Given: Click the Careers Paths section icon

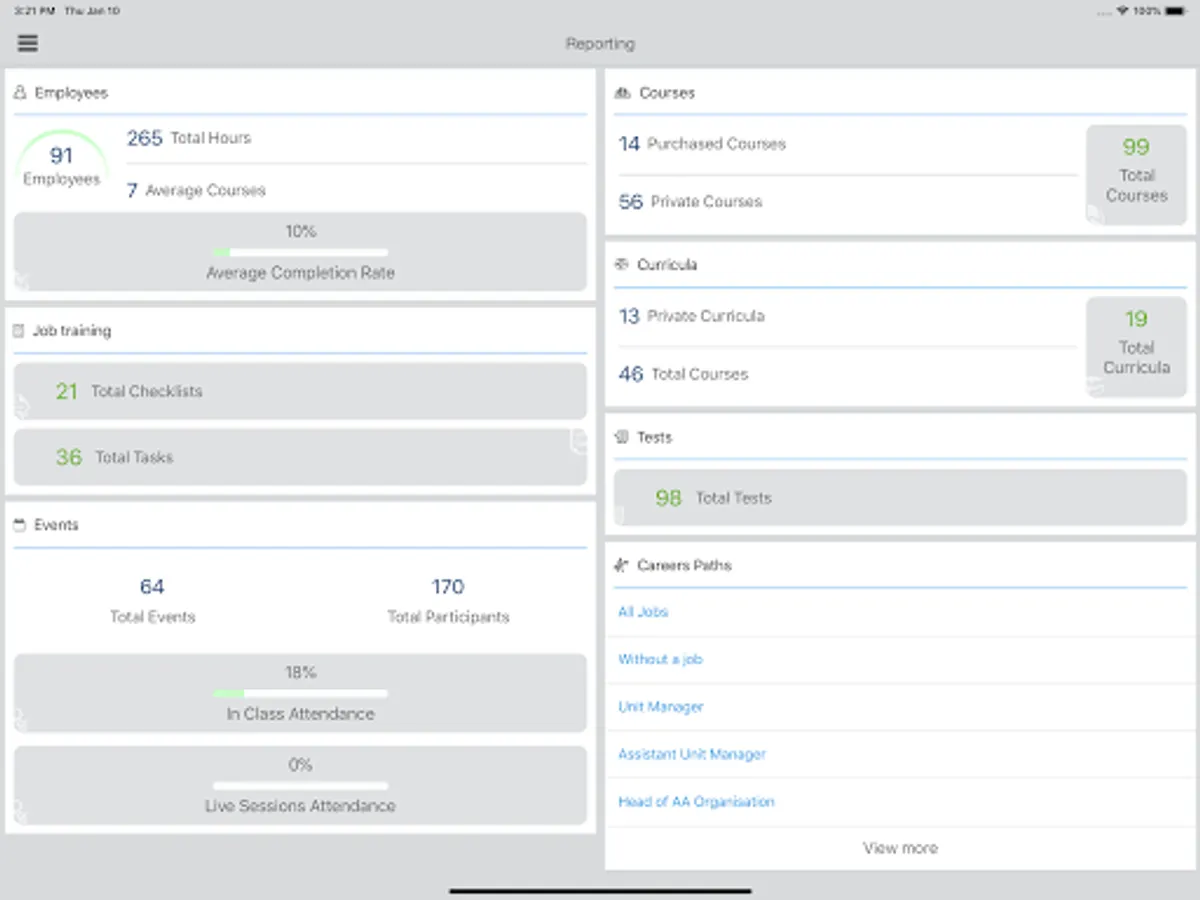Looking at the screenshot, I should coord(621,564).
